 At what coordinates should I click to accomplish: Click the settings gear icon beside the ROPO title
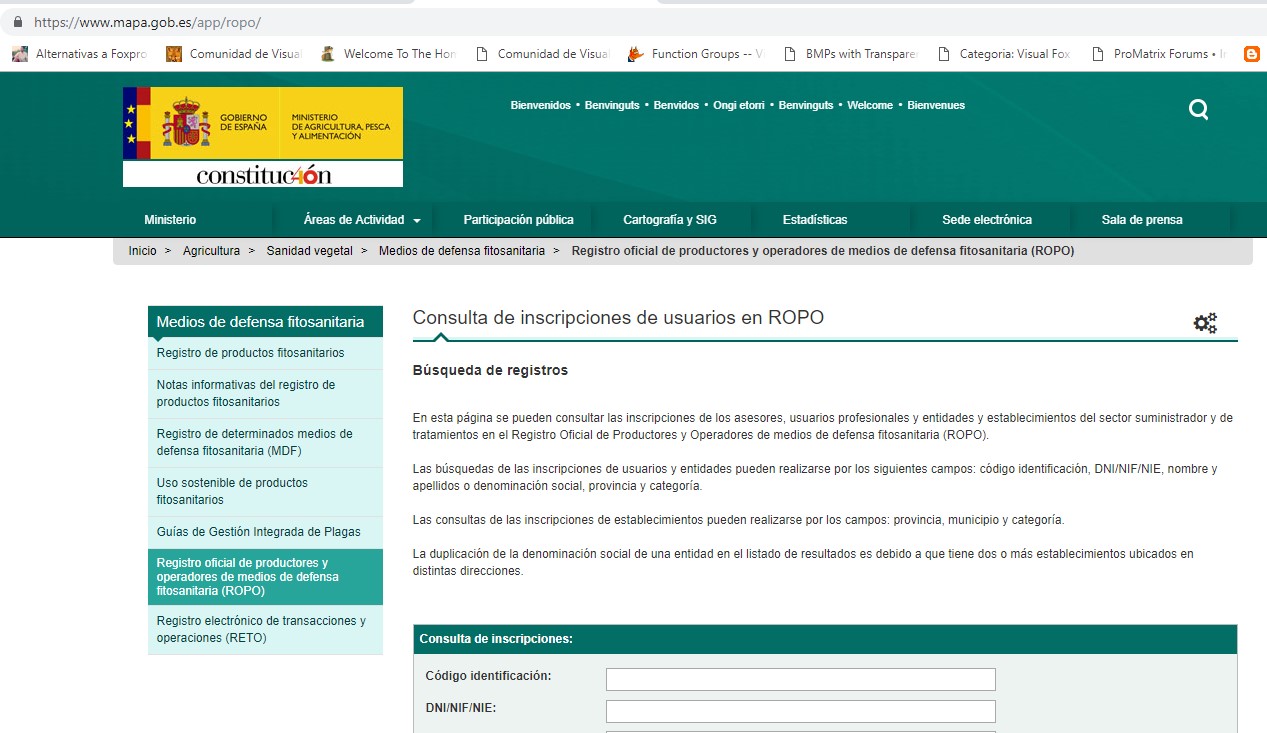click(1205, 322)
